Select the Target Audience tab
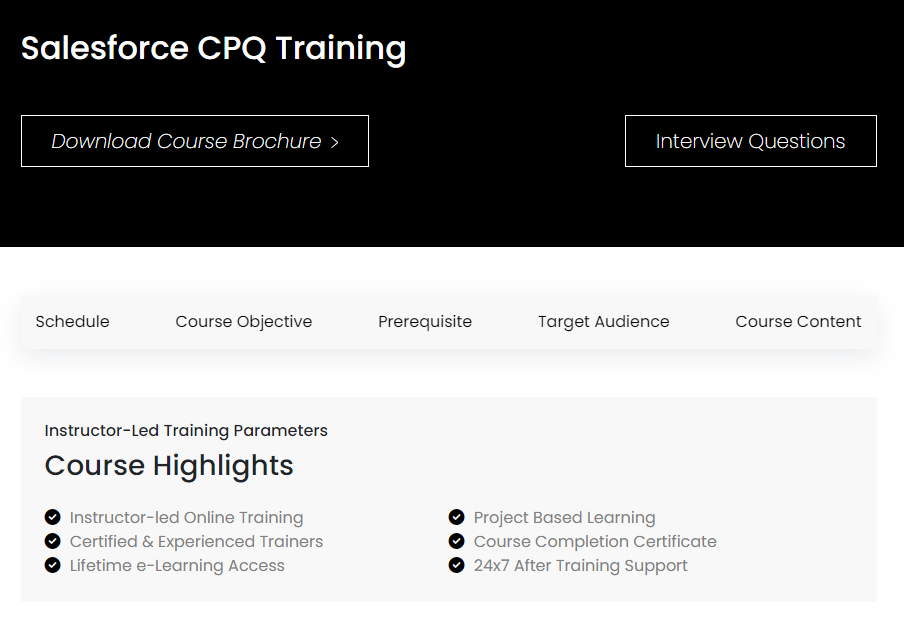The height and width of the screenshot is (623, 904). coord(603,321)
